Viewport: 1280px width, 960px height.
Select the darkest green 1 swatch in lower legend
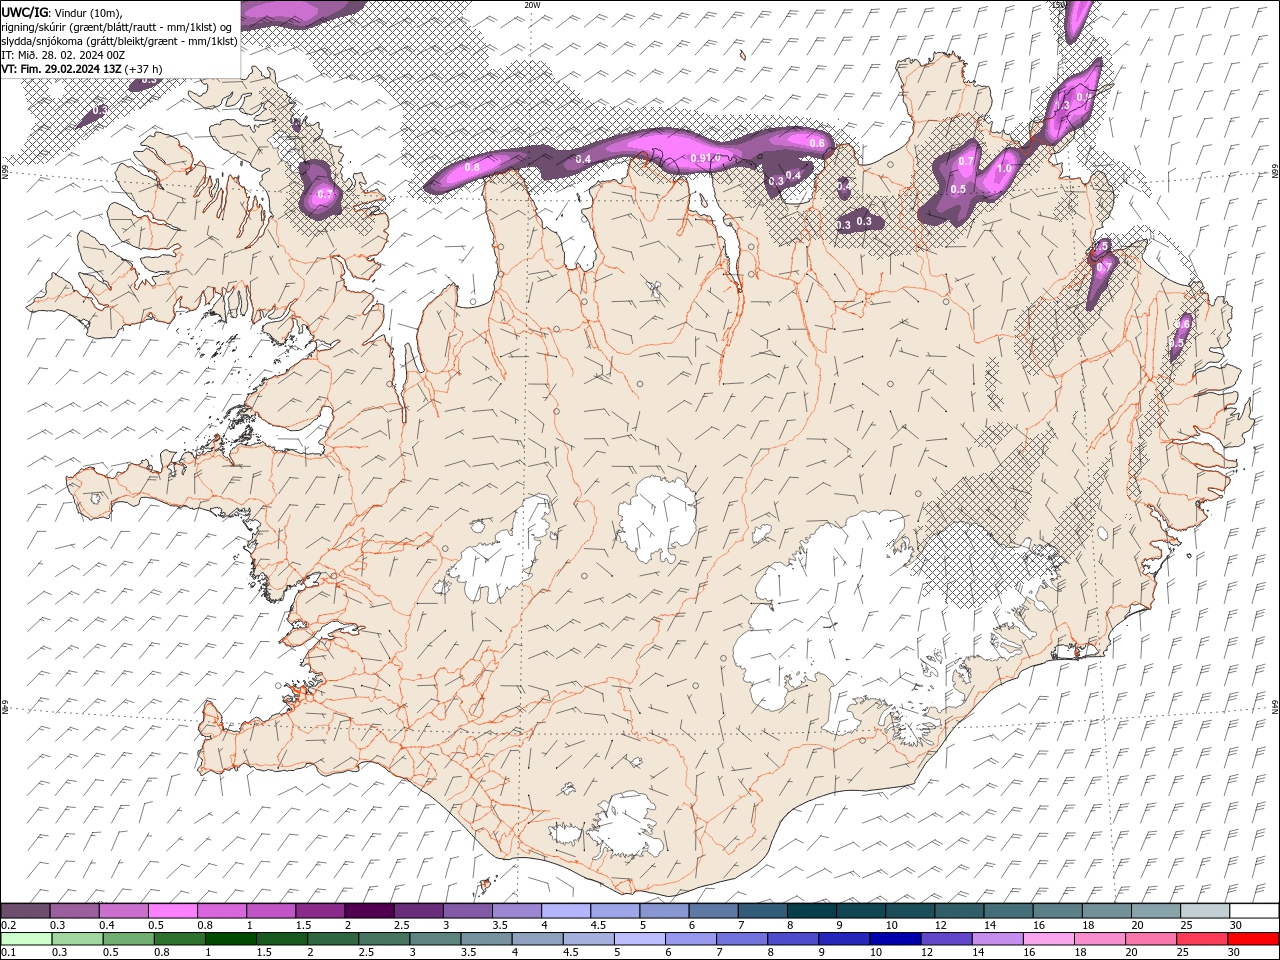coord(230,939)
